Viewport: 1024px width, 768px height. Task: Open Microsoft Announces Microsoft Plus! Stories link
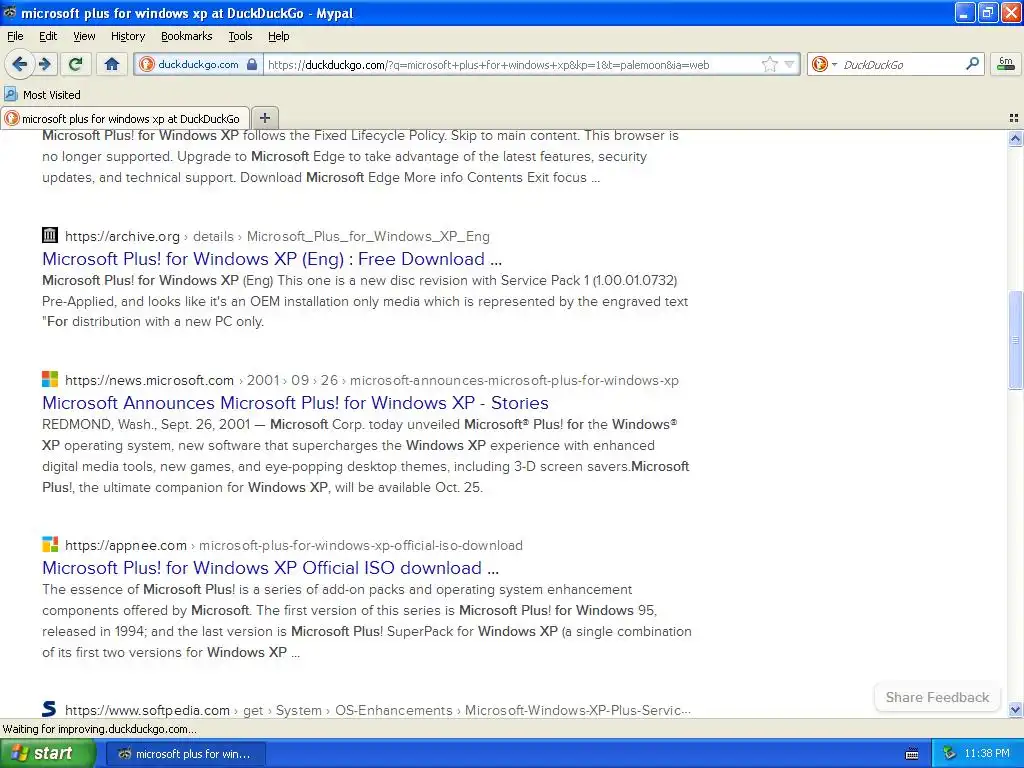(x=295, y=403)
